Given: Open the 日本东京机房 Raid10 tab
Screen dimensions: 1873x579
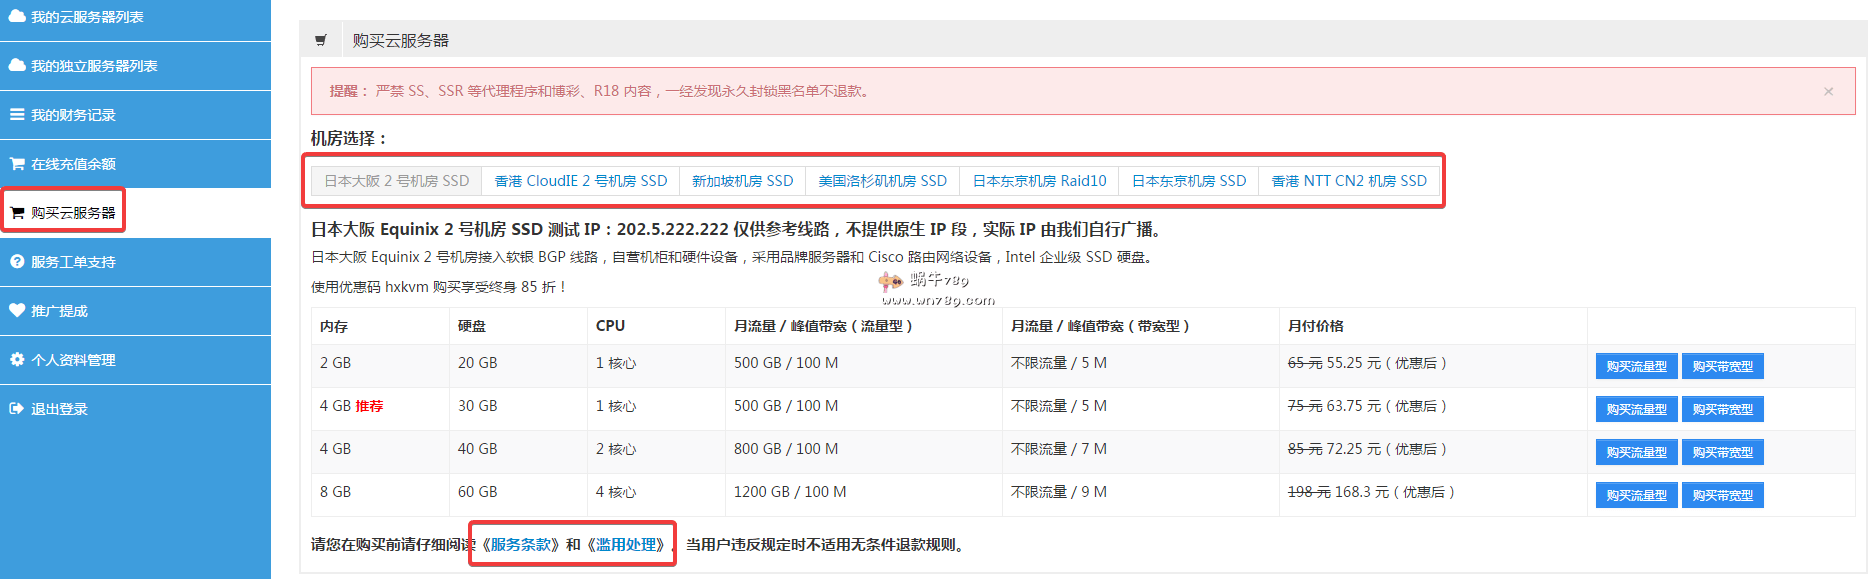Looking at the screenshot, I should pos(1039,181).
